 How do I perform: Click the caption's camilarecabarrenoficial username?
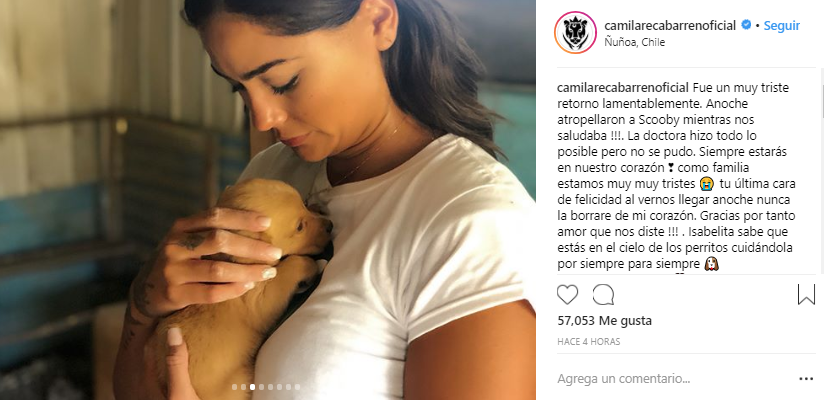622,88
